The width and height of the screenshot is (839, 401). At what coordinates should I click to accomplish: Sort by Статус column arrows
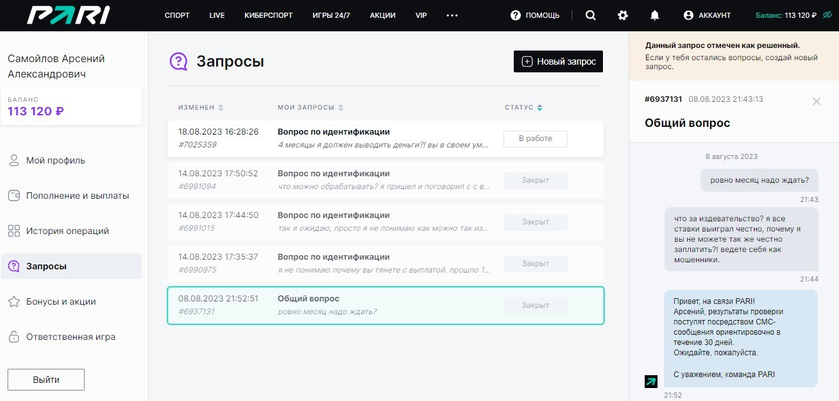pos(539,108)
